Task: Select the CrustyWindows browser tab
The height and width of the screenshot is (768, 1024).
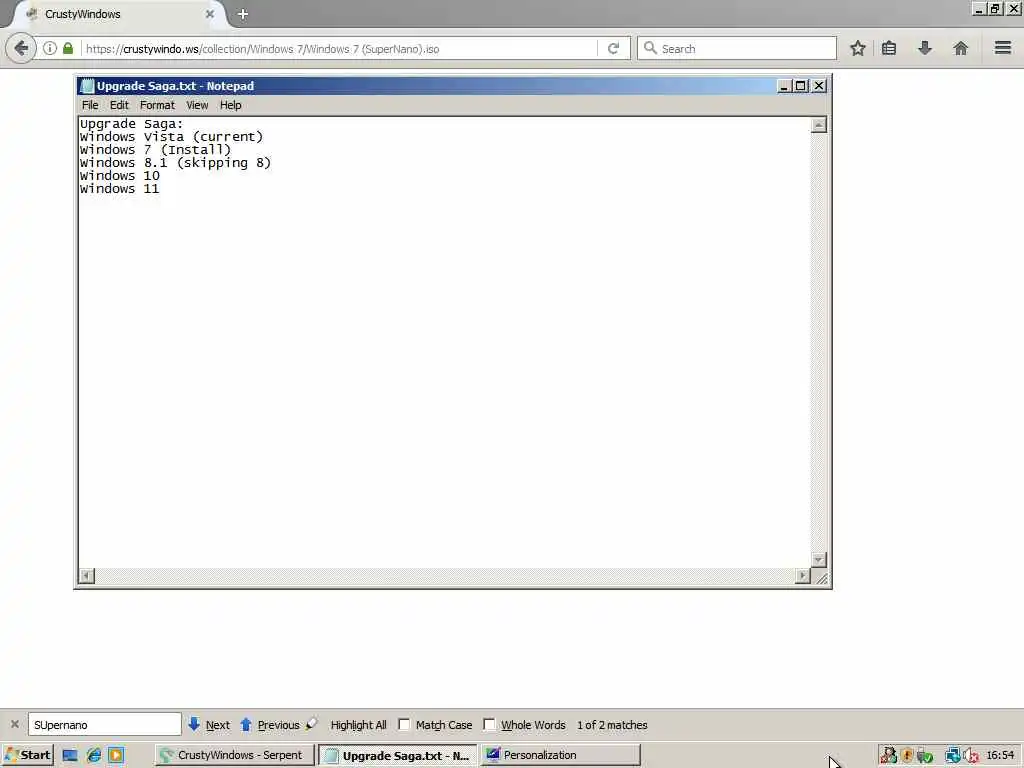Action: click(x=118, y=14)
